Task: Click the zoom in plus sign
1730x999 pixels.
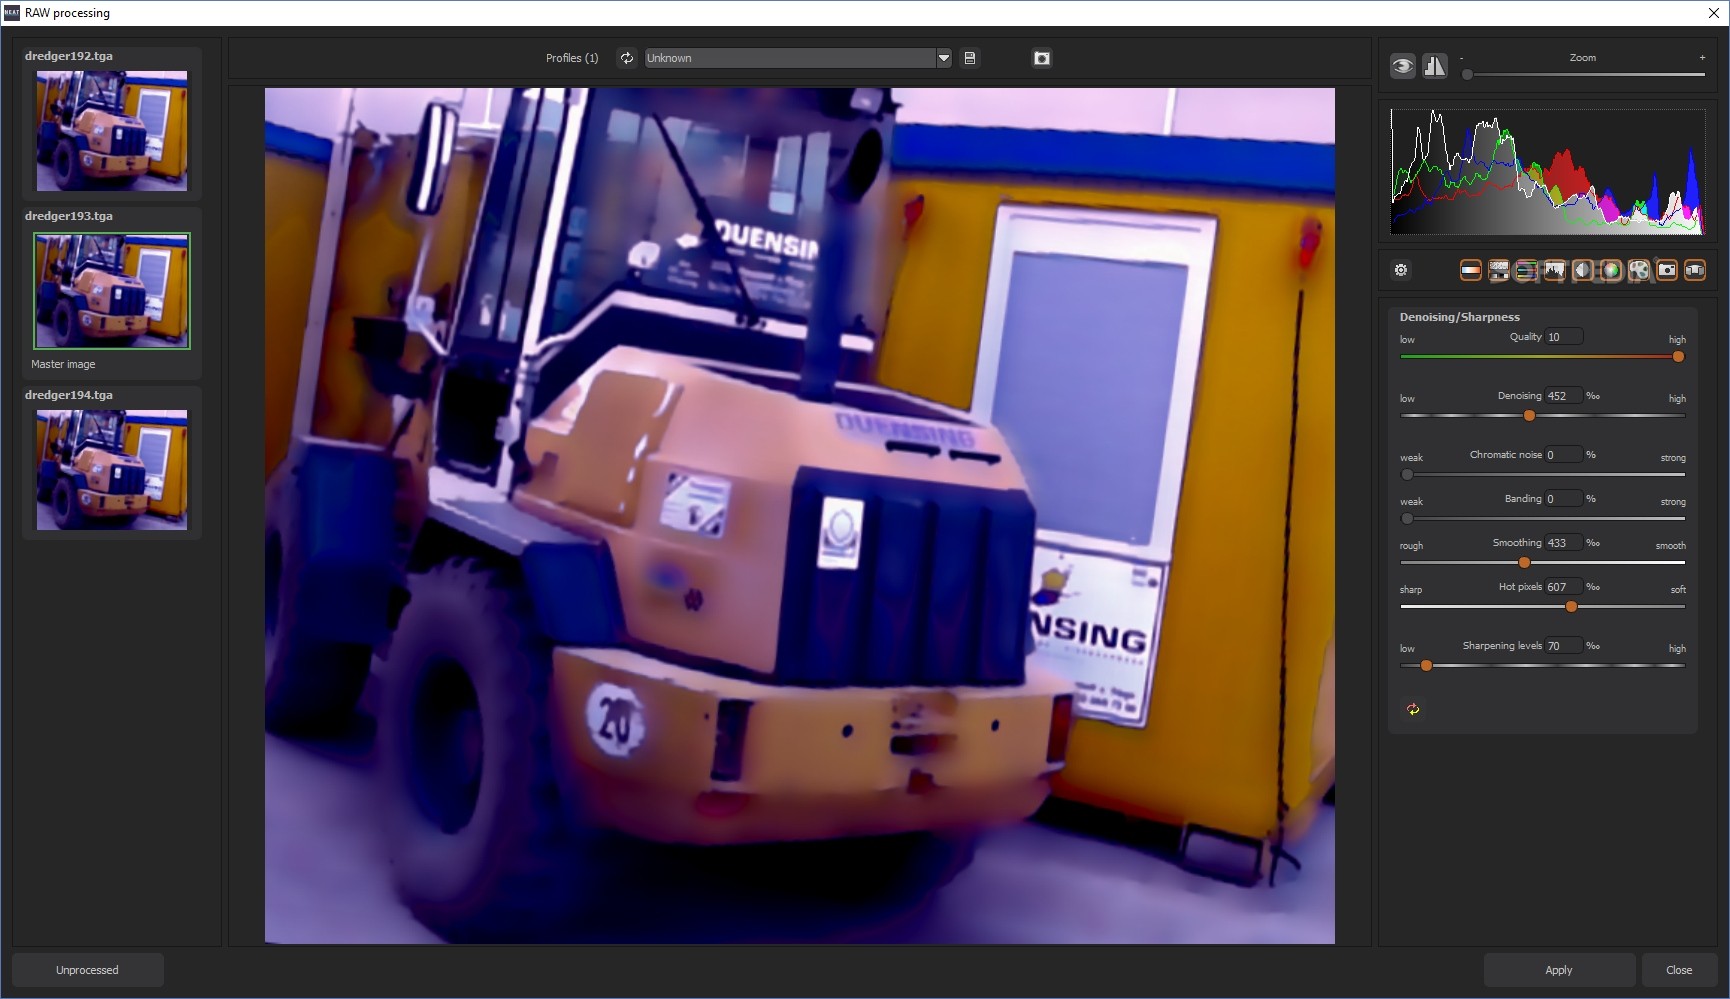Action: 1702,58
